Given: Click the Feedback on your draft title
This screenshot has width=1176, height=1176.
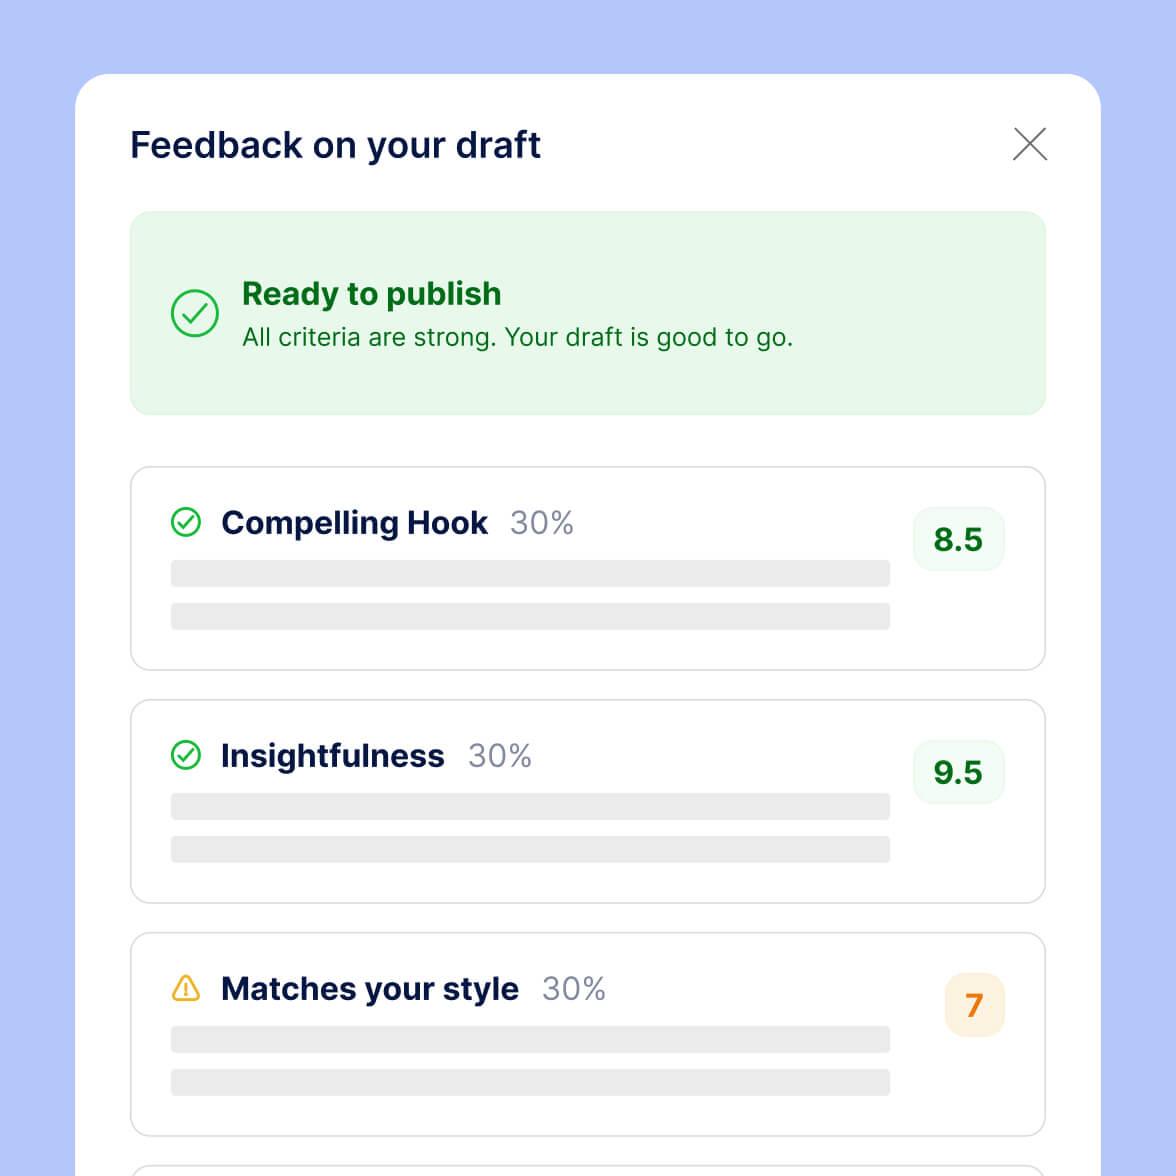Looking at the screenshot, I should point(335,145).
